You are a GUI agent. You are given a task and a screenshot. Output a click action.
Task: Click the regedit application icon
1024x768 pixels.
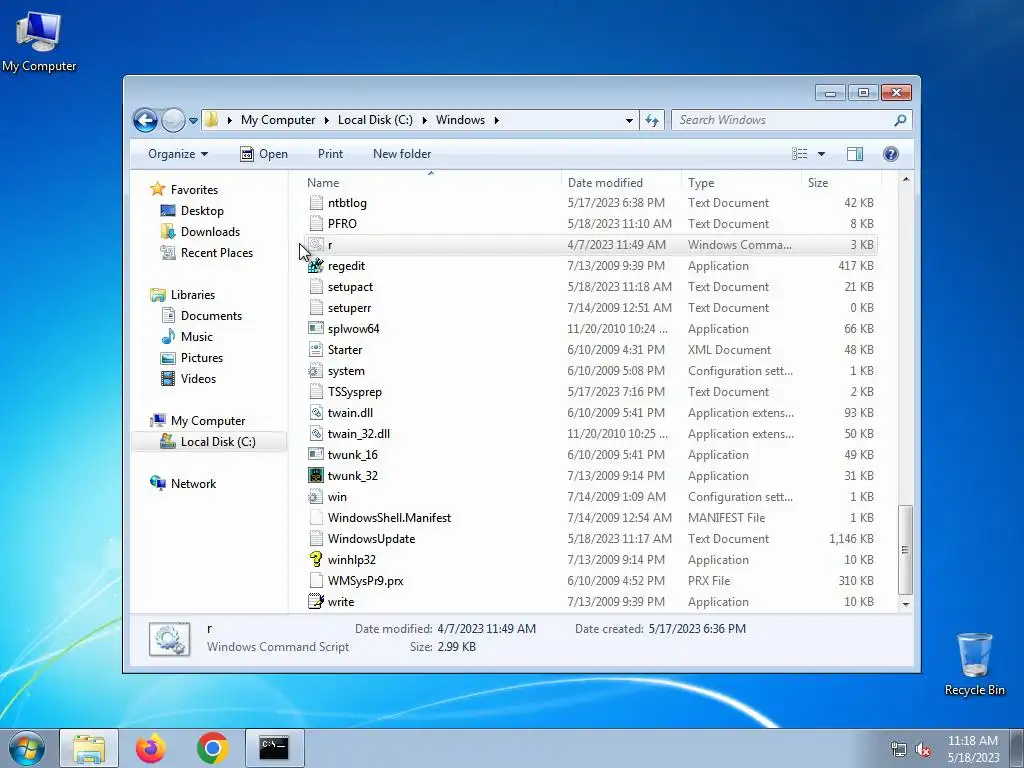coord(316,266)
